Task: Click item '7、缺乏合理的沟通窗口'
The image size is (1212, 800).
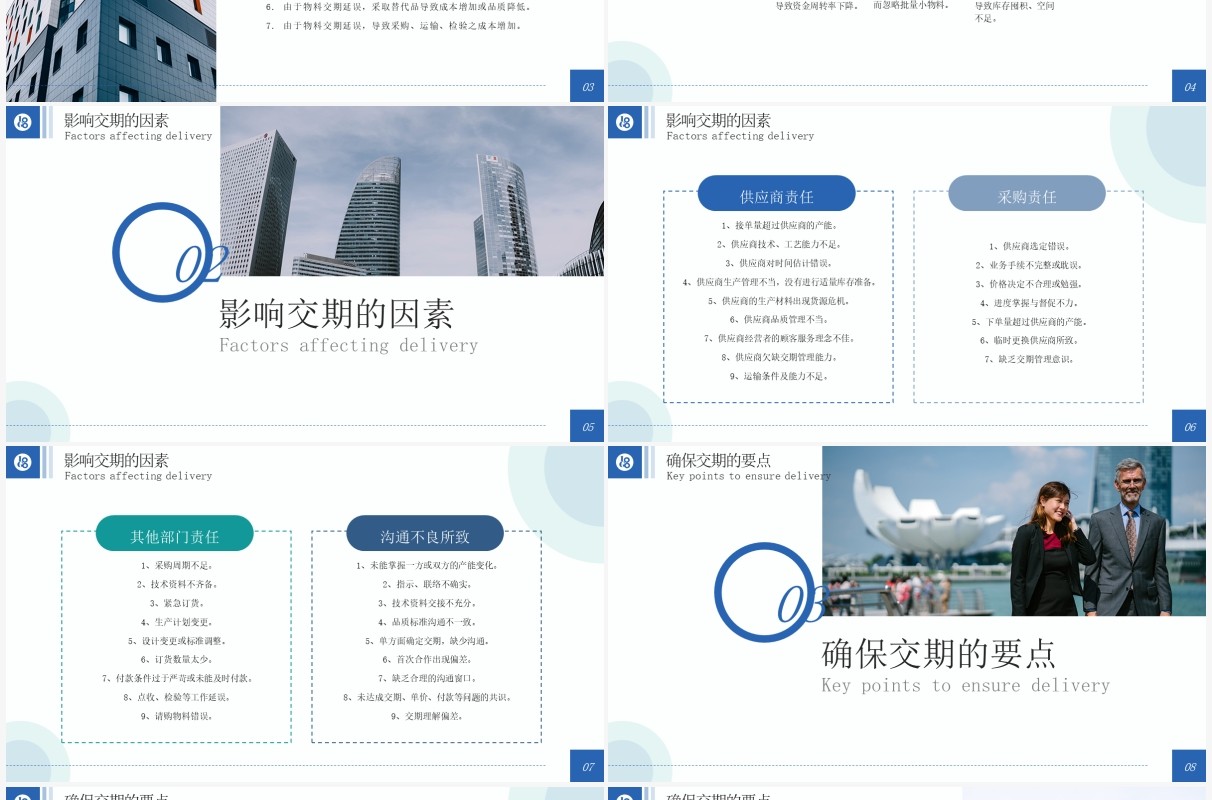Action: tap(426, 678)
